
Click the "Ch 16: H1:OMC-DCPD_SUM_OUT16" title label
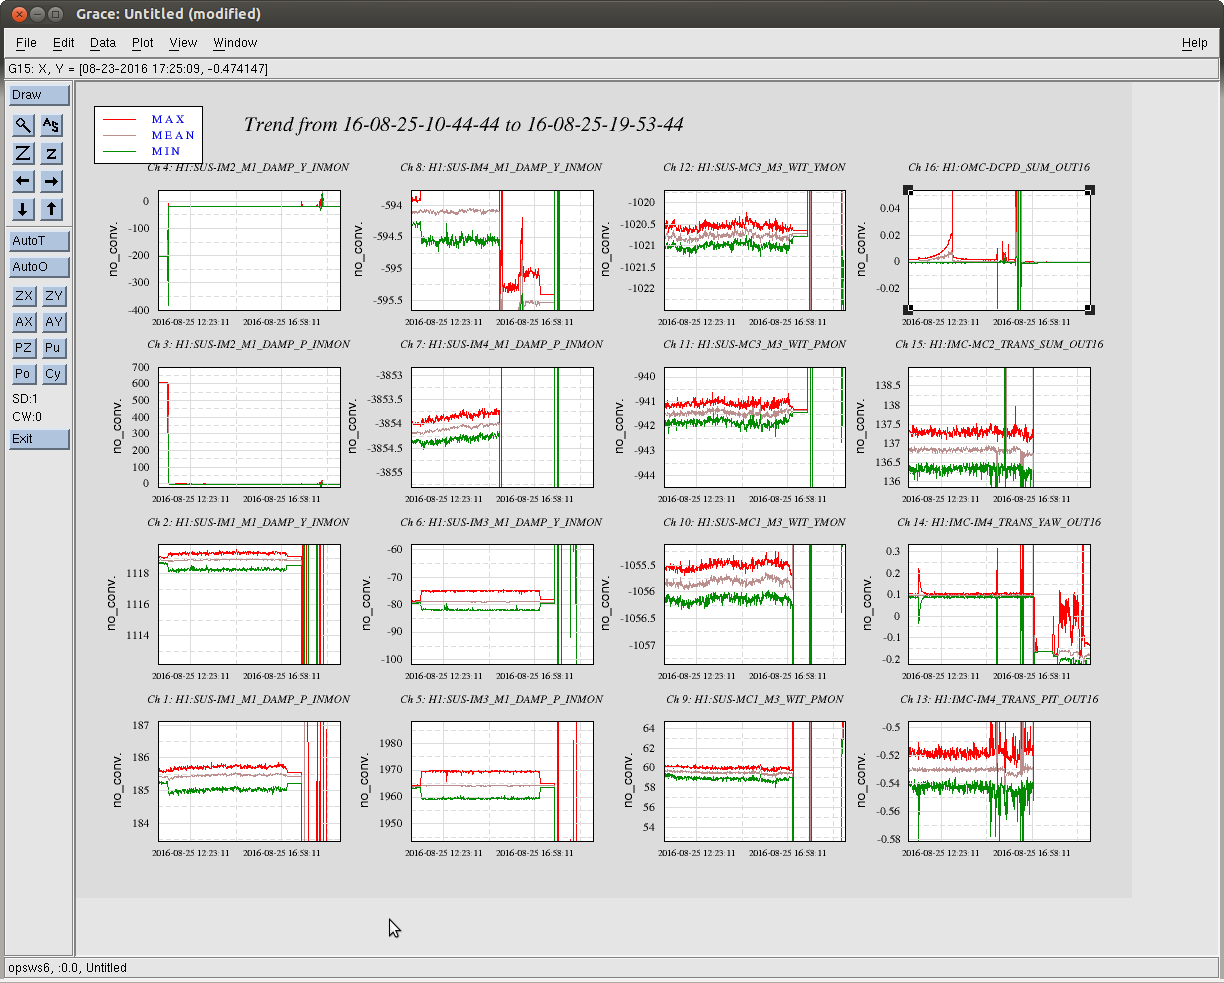coord(999,168)
